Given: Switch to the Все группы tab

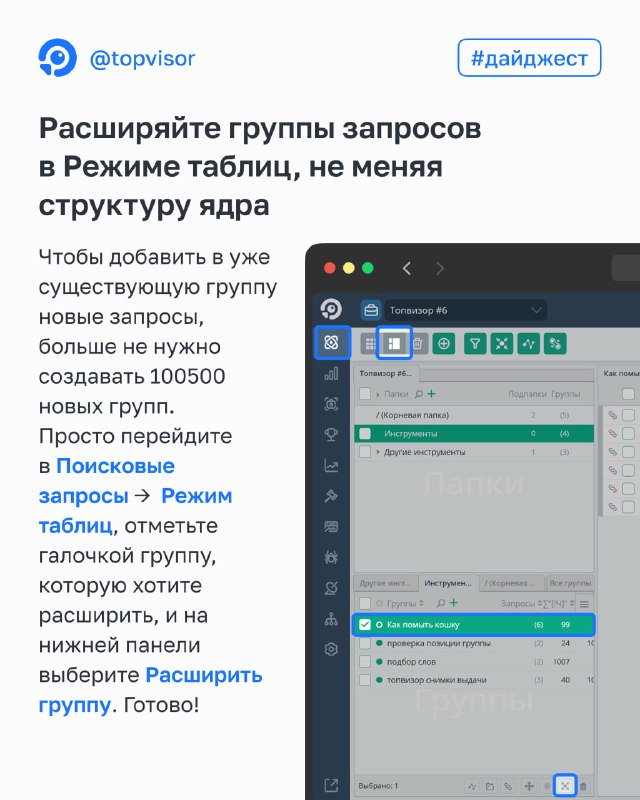Looking at the screenshot, I should (x=570, y=583).
